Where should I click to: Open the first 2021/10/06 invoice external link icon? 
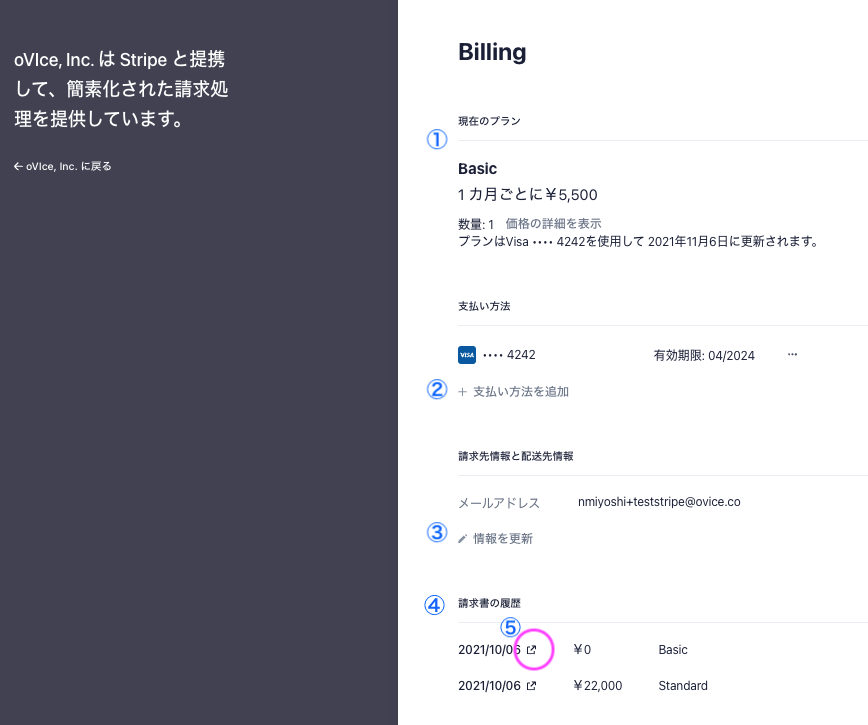(x=531, y=650)
